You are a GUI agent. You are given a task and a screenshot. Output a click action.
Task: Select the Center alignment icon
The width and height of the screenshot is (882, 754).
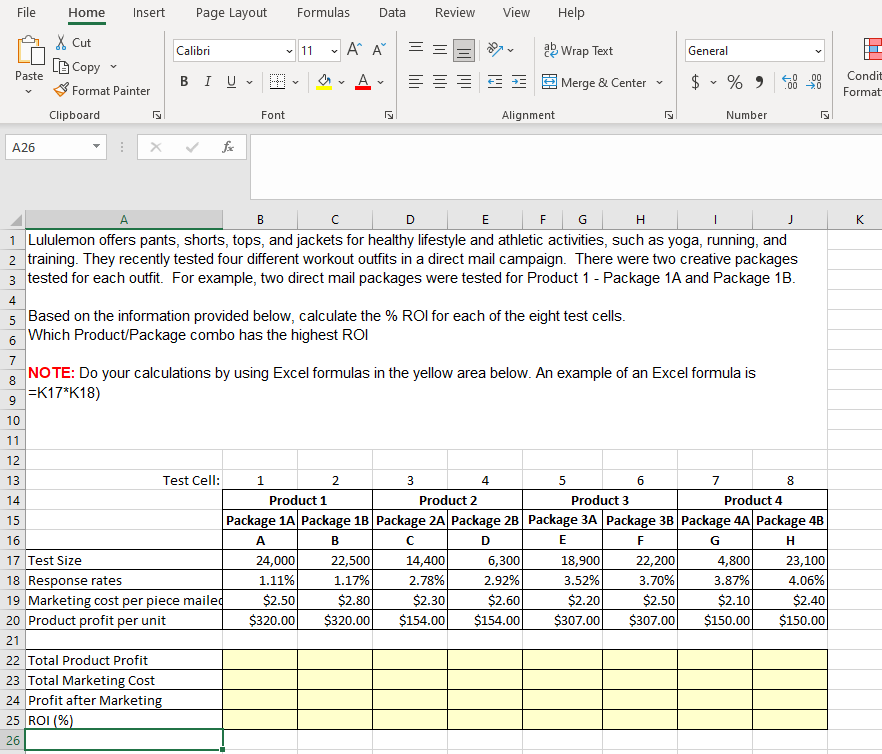pos(439,82)
